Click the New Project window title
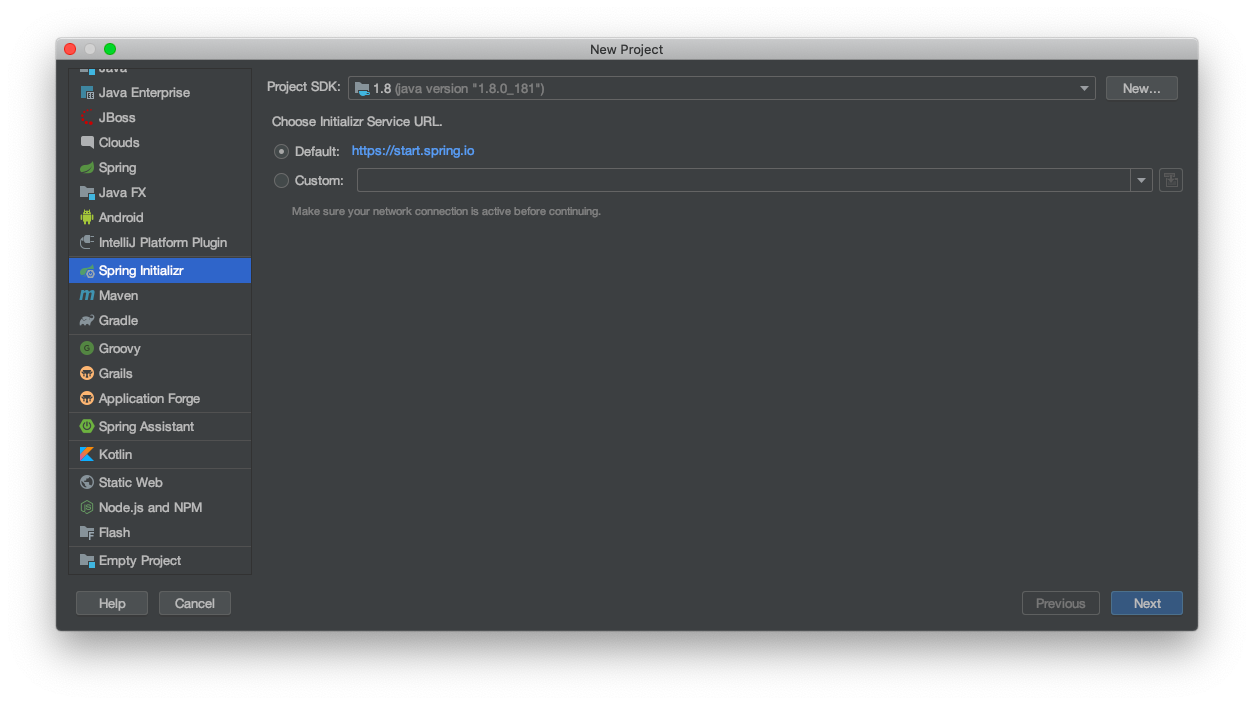 [627, 50]
